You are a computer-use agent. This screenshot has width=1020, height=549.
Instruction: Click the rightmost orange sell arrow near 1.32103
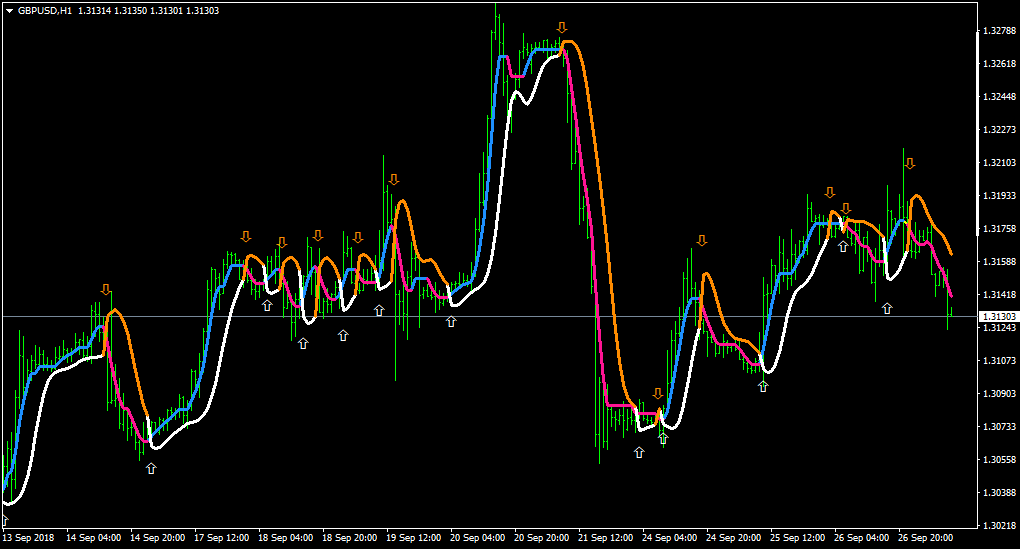coord(910,164)
